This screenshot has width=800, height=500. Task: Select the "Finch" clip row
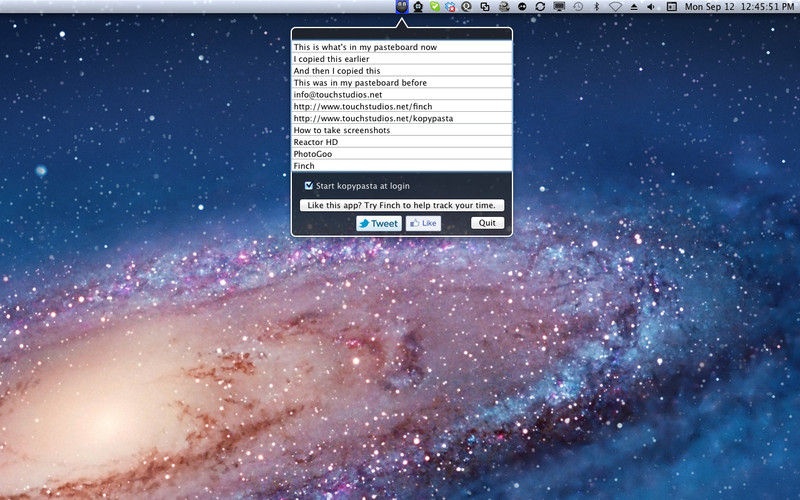402,166
